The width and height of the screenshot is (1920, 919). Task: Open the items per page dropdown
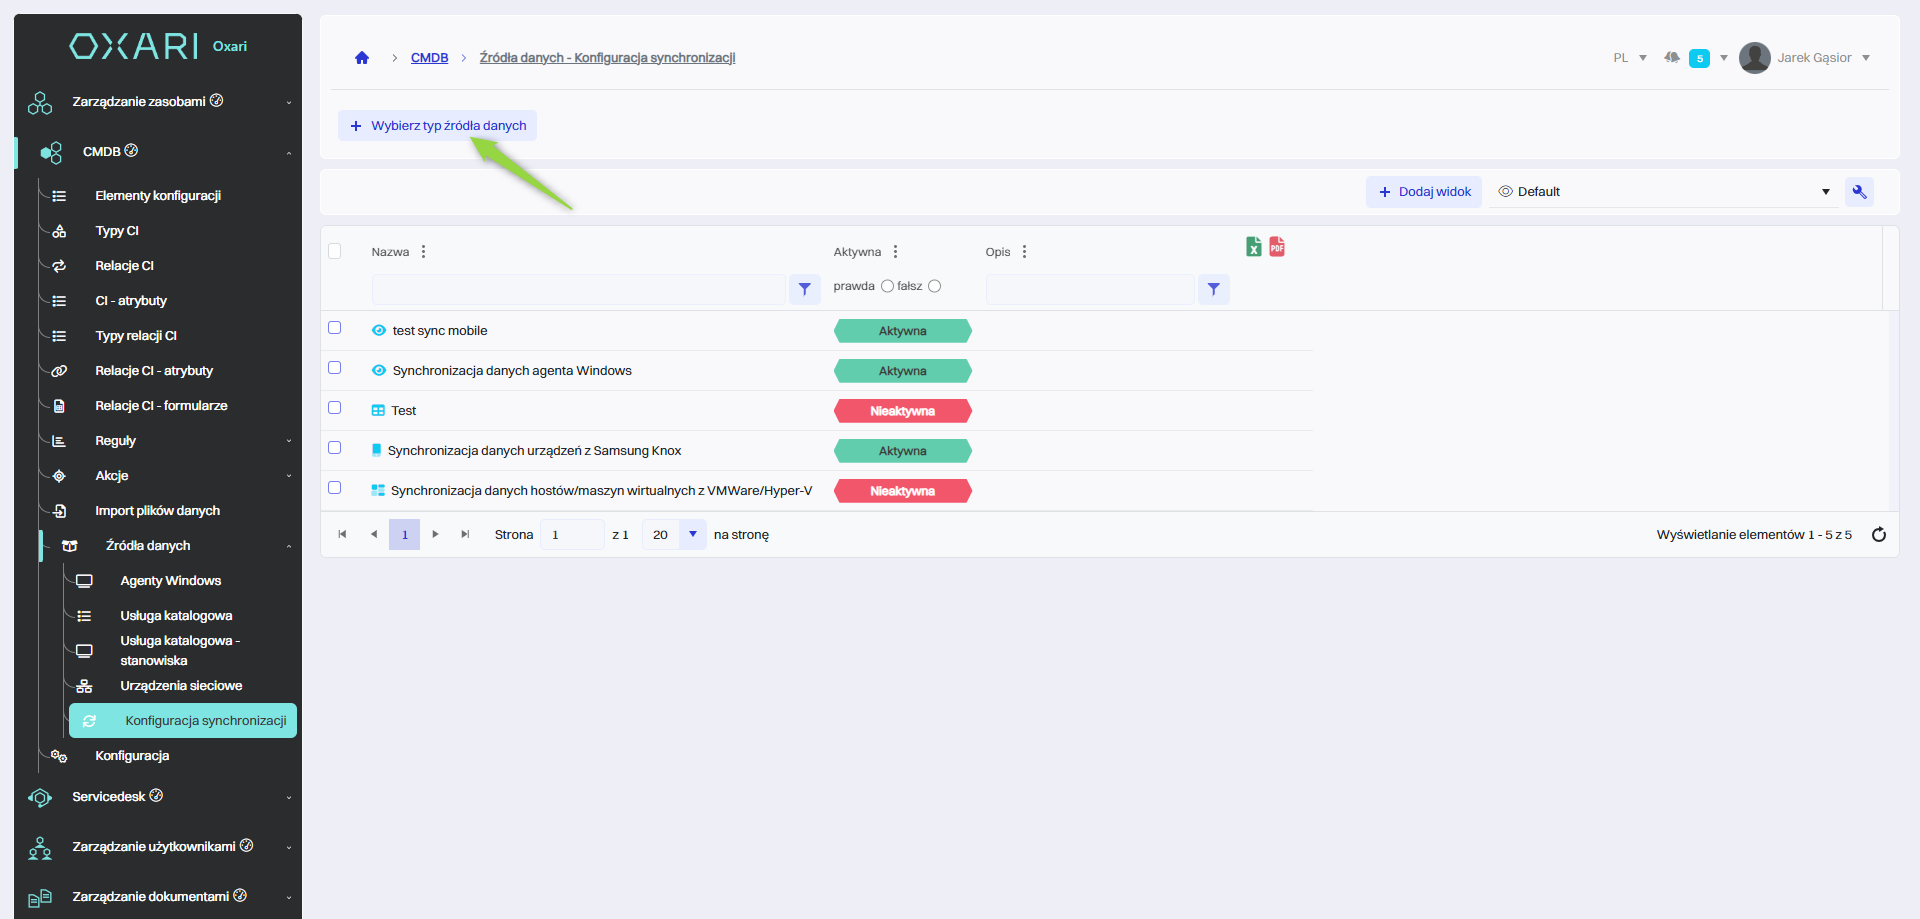(692, 535)
